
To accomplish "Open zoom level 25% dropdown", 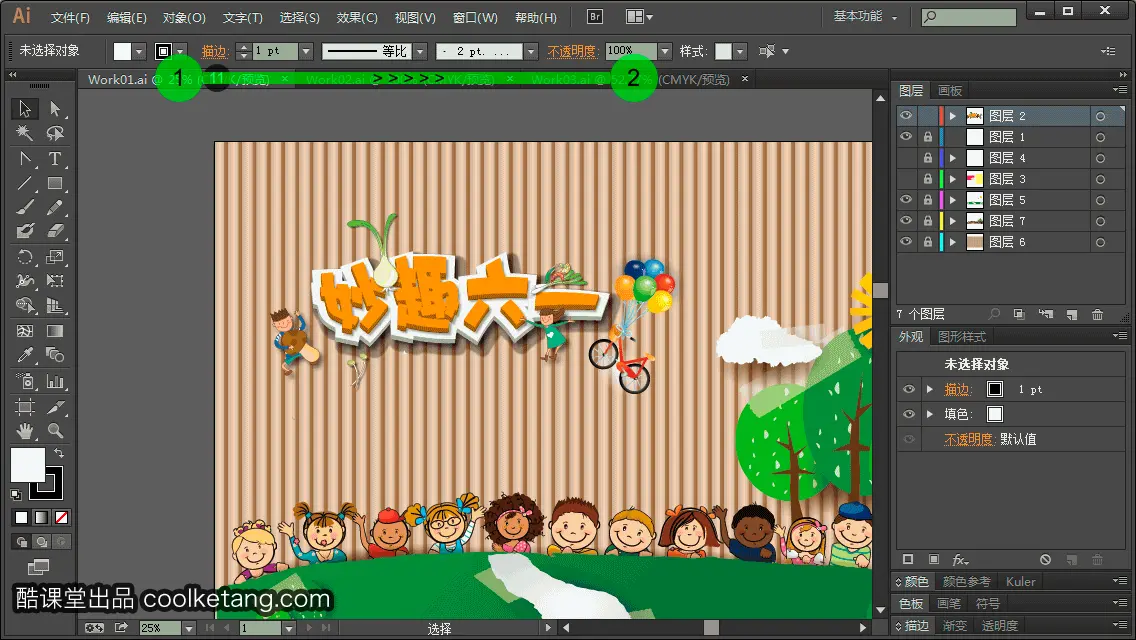I will [189, 628].
